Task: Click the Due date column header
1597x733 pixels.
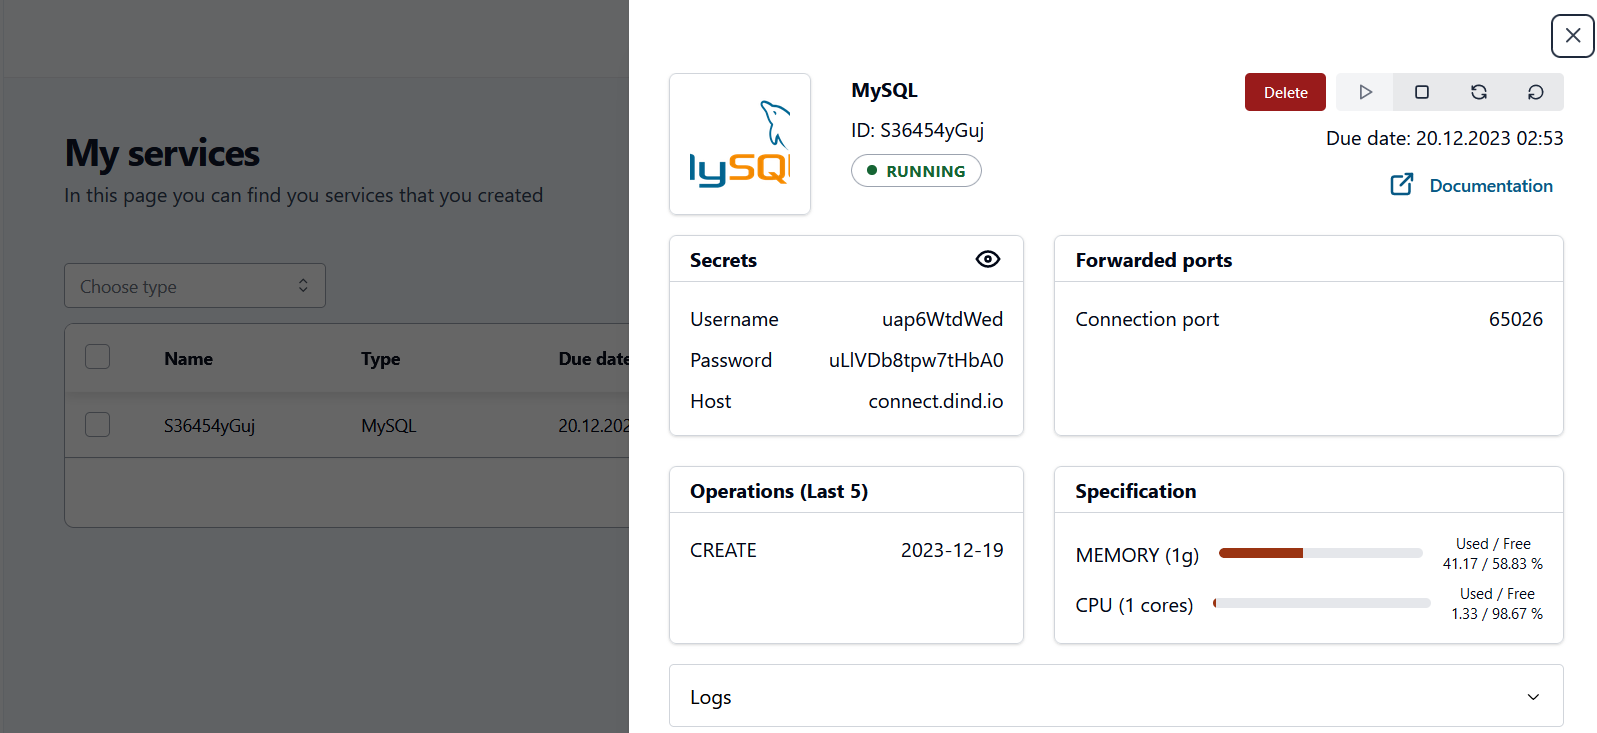Action: (594, 359)
